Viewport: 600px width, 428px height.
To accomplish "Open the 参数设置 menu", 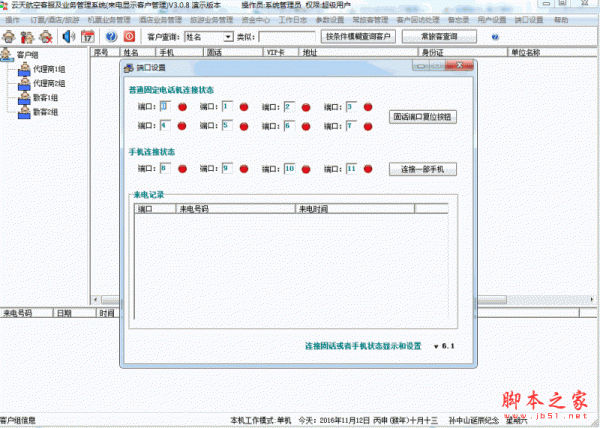I will point(329,20).
